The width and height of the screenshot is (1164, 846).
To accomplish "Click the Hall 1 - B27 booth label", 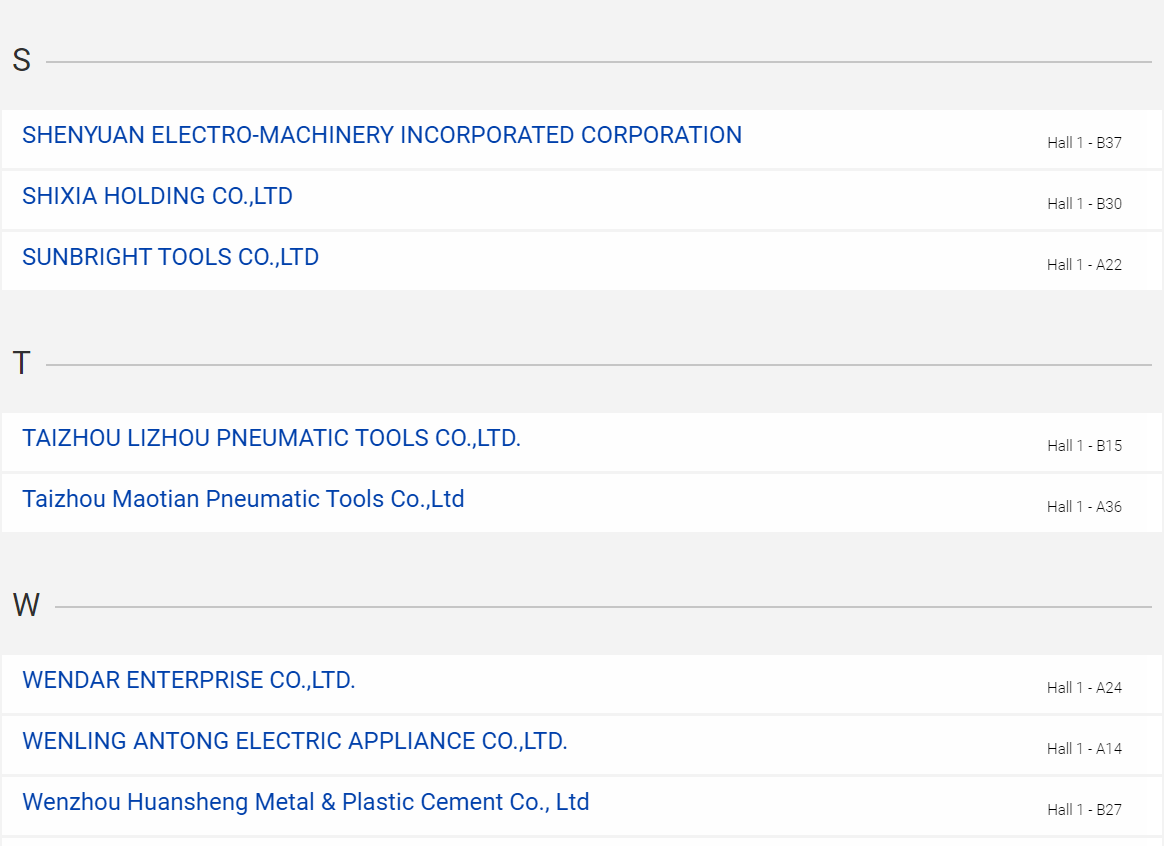I will pyautogui.click(x=1084, y=809).
